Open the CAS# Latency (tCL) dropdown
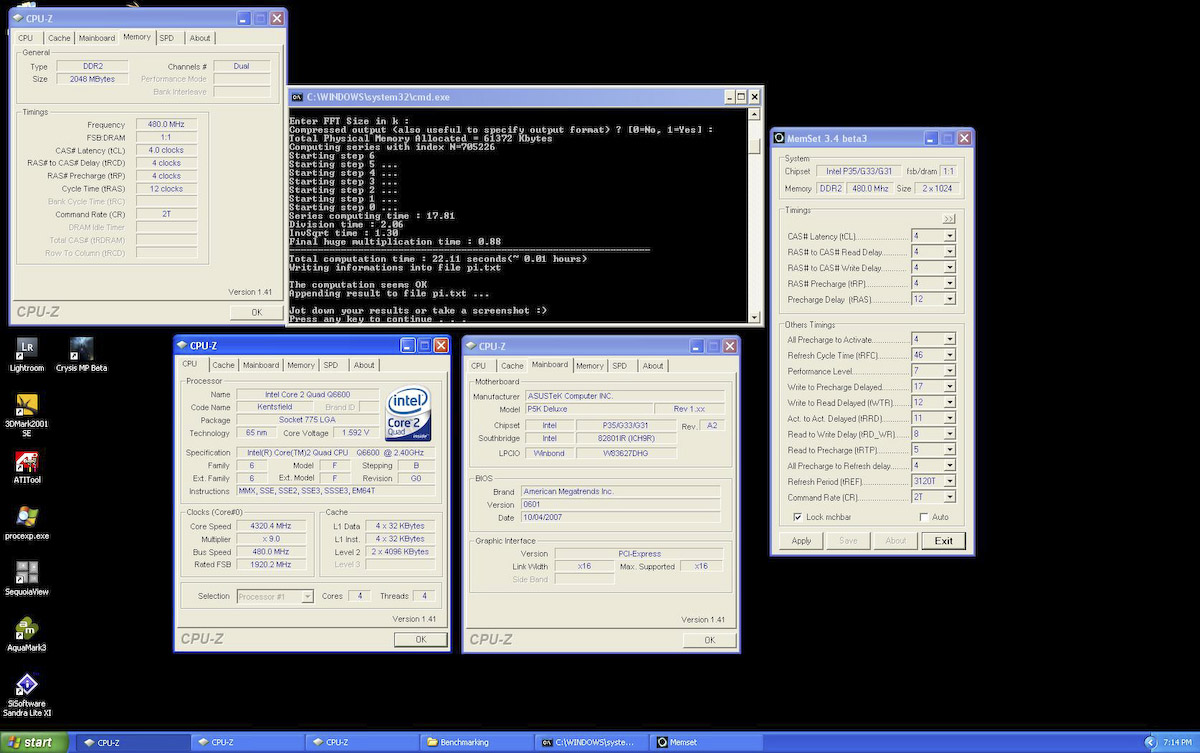 pyautogui.click(x=949, y=236)
